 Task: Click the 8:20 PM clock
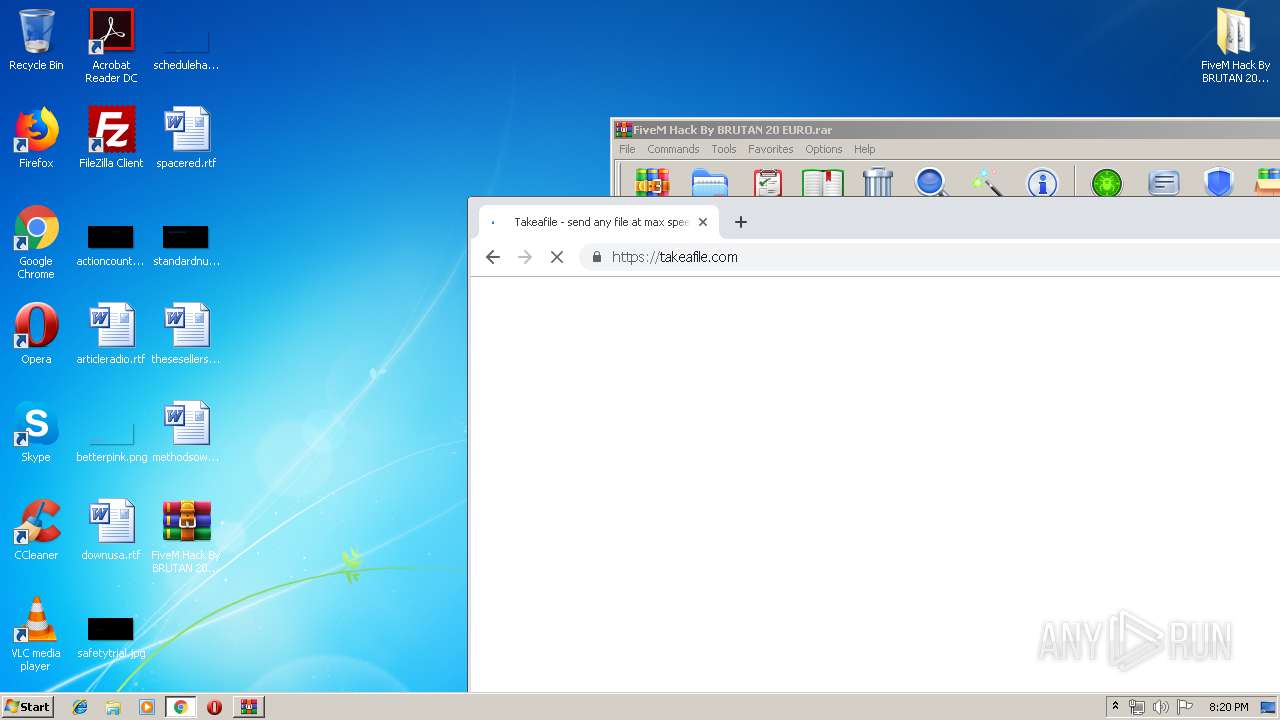1228,707
